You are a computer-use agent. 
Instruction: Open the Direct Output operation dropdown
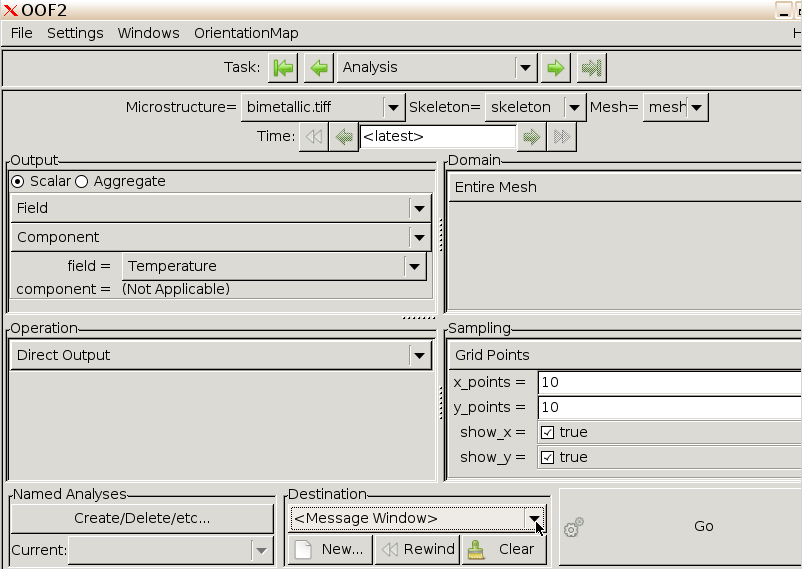220,356
